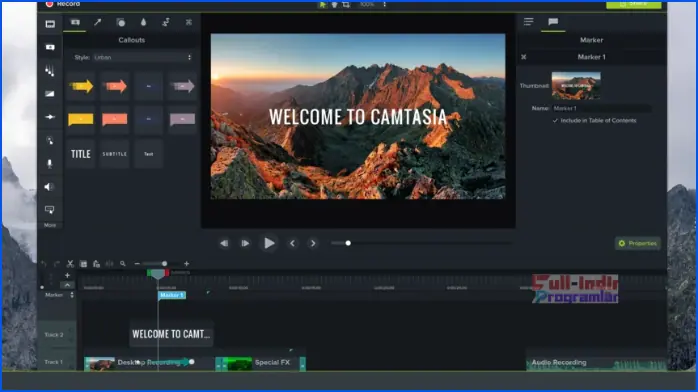Select the orange arrow callout
This screenshot has height=392, width=698.
pyautogui.click(x=115, y=86)
